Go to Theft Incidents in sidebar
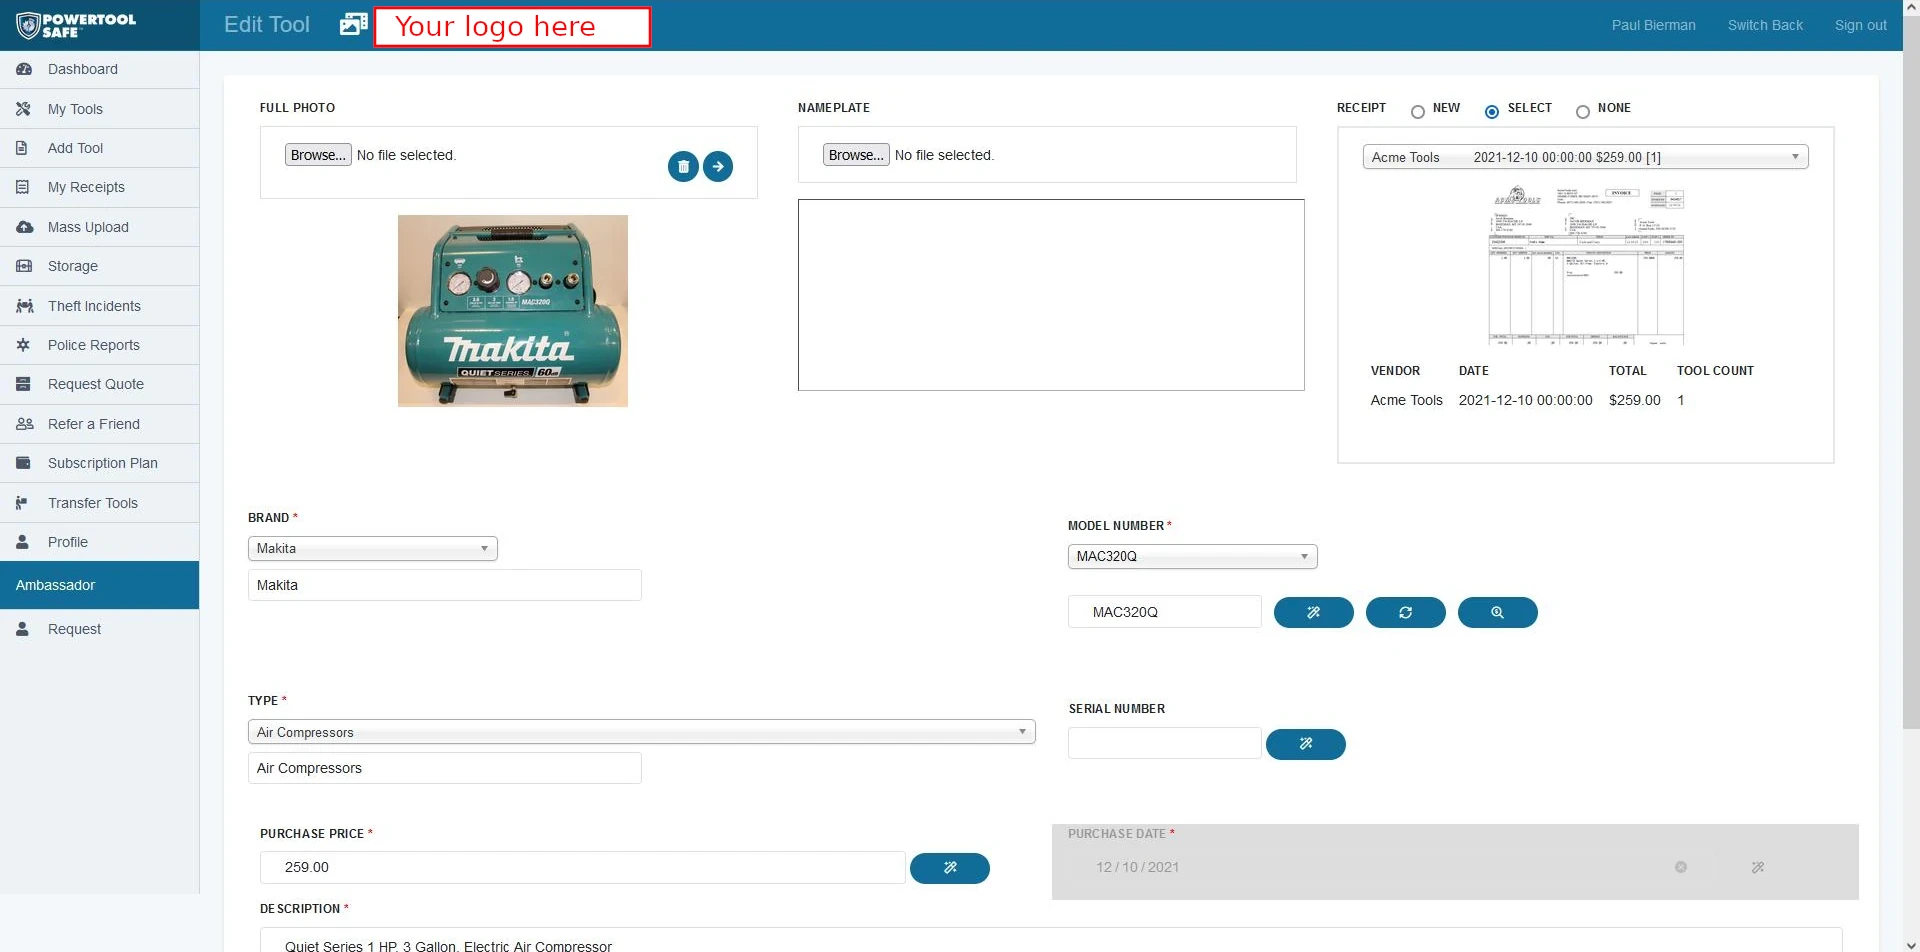Screen dimensions: 1920x952 pyautogui.click(x=94, y=306)
